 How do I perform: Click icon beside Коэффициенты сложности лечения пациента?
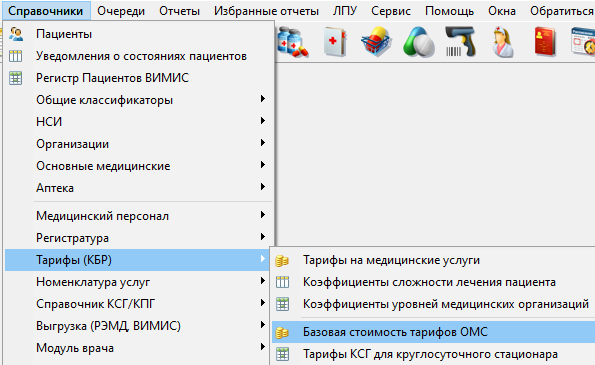pos(282,282)
